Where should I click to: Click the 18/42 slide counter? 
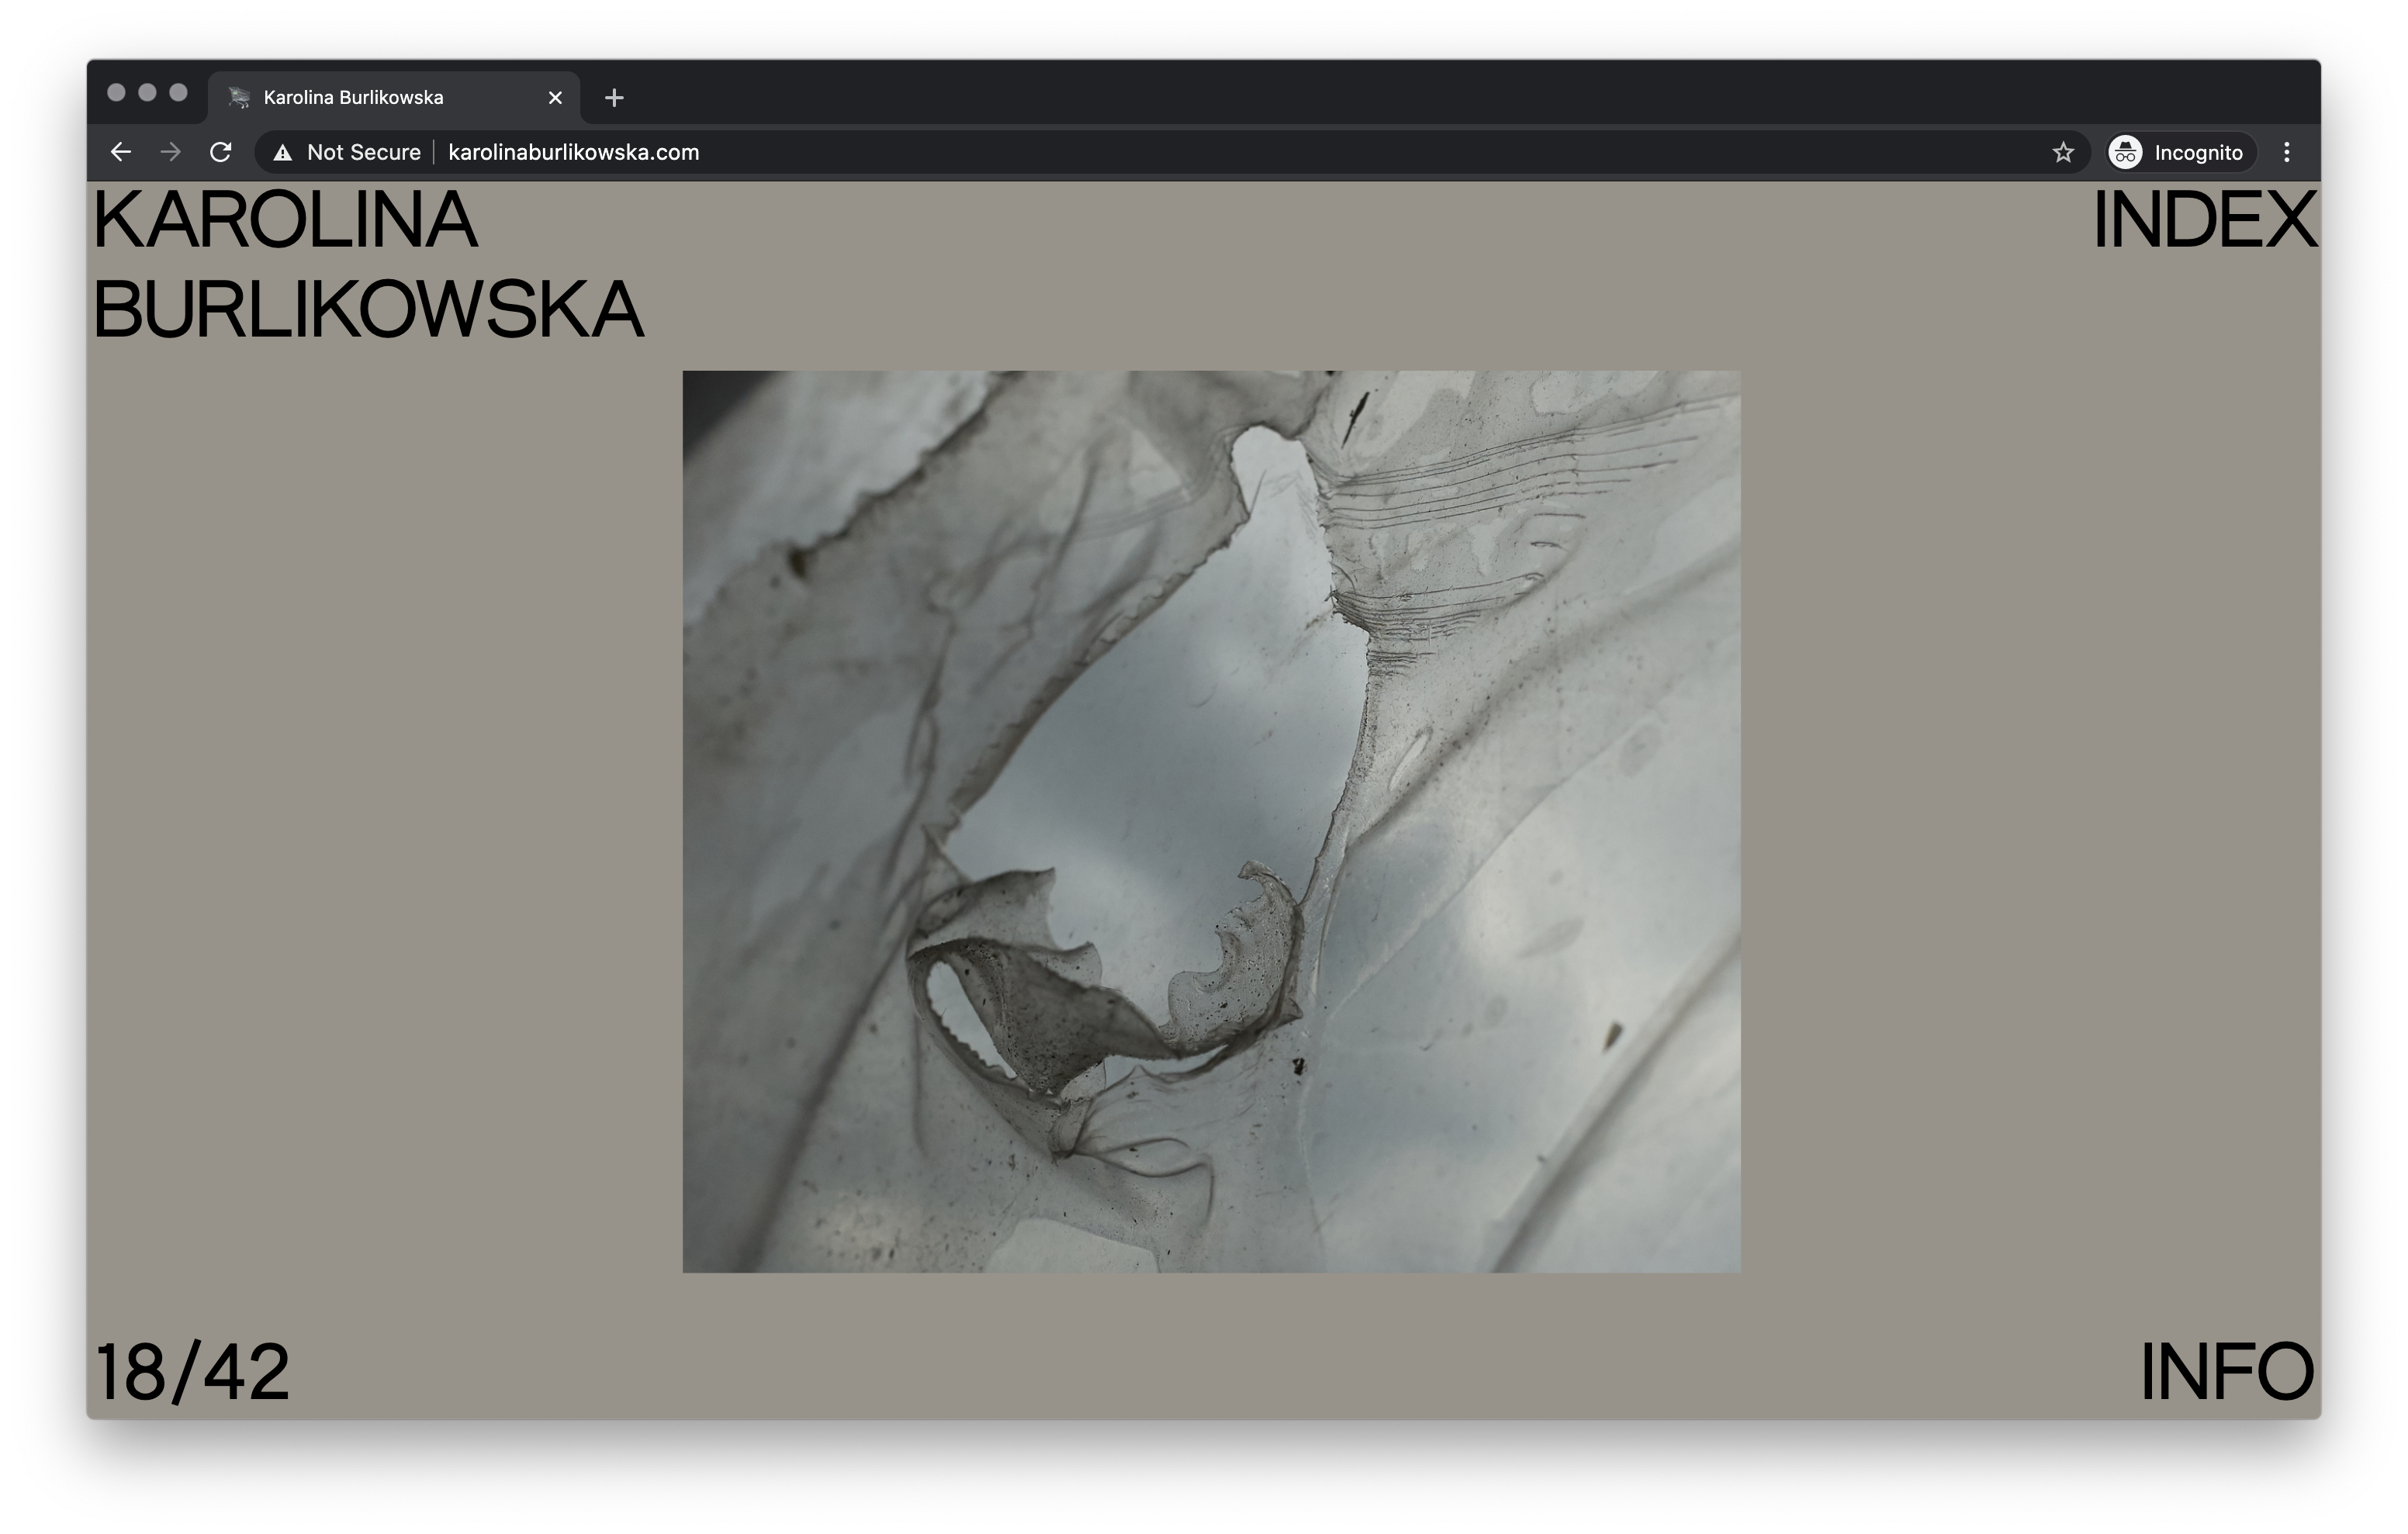192,1372
